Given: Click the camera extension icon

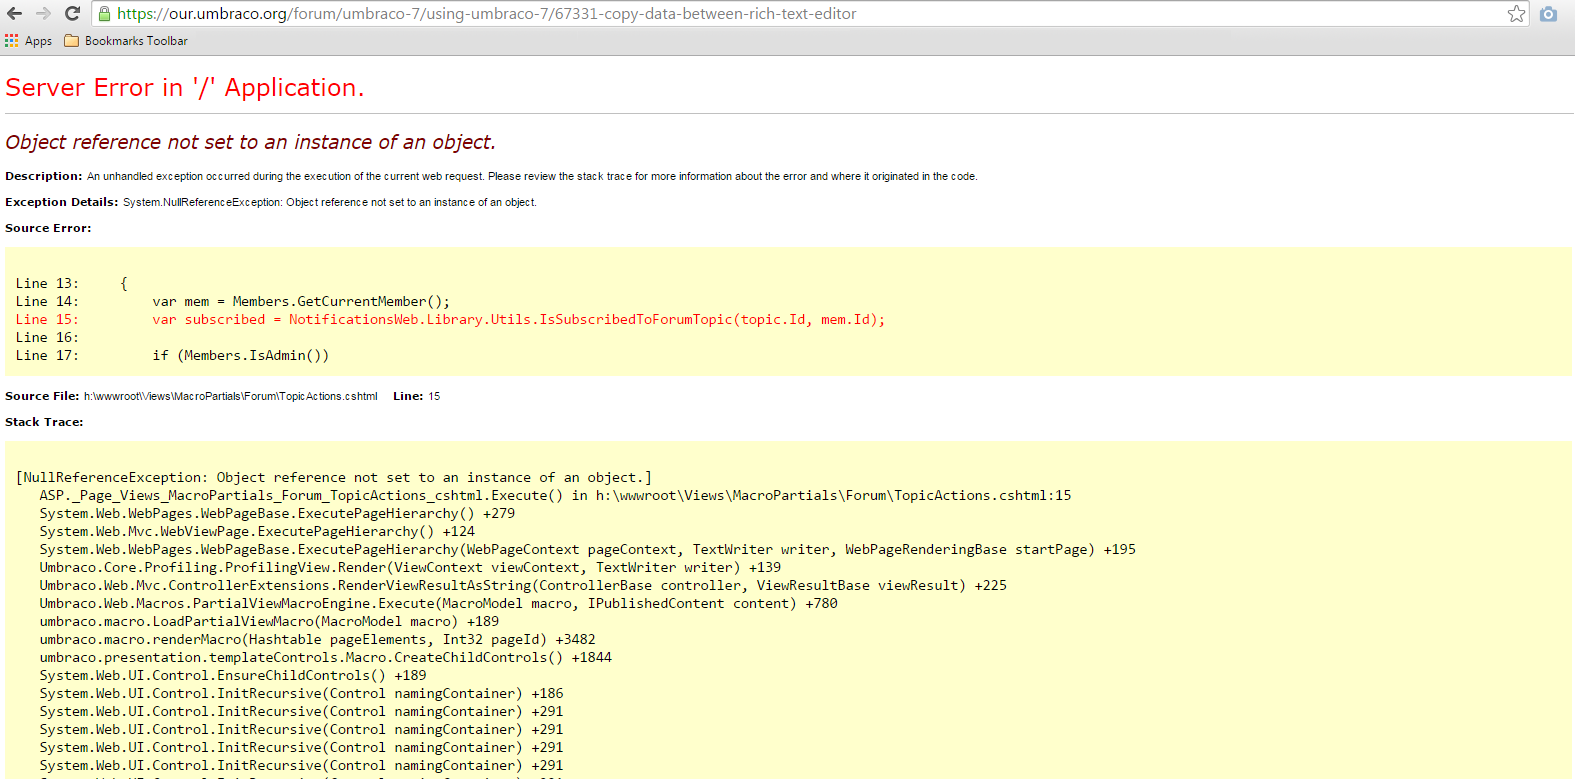Looking at the screenshot, I should pyautogui.click(x=1548, y=14).
